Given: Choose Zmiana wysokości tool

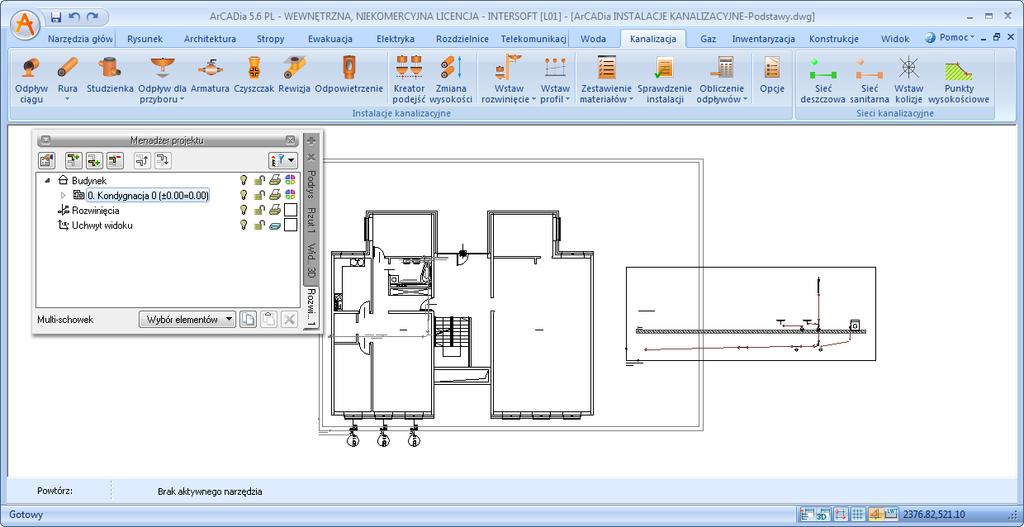Looking at the screenshot, I should click(x=453, y=80).
